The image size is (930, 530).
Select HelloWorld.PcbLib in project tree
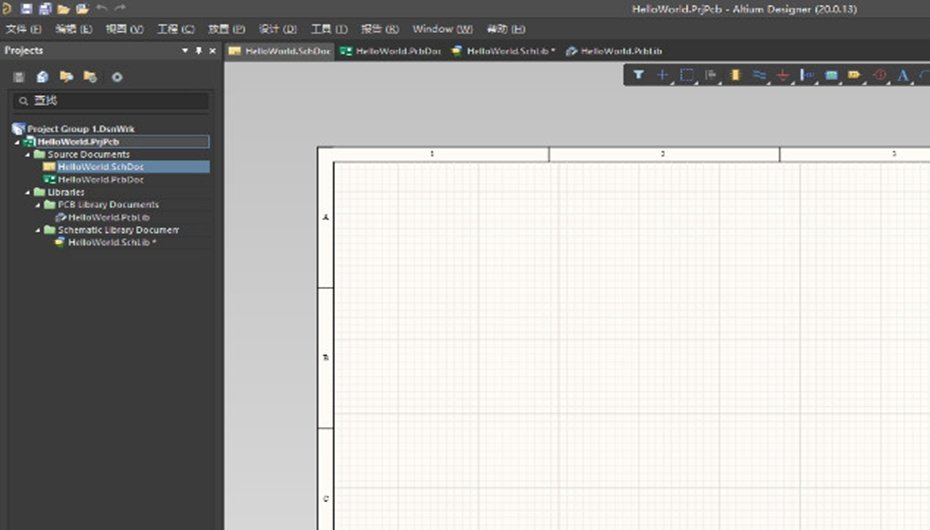[109, 218]
